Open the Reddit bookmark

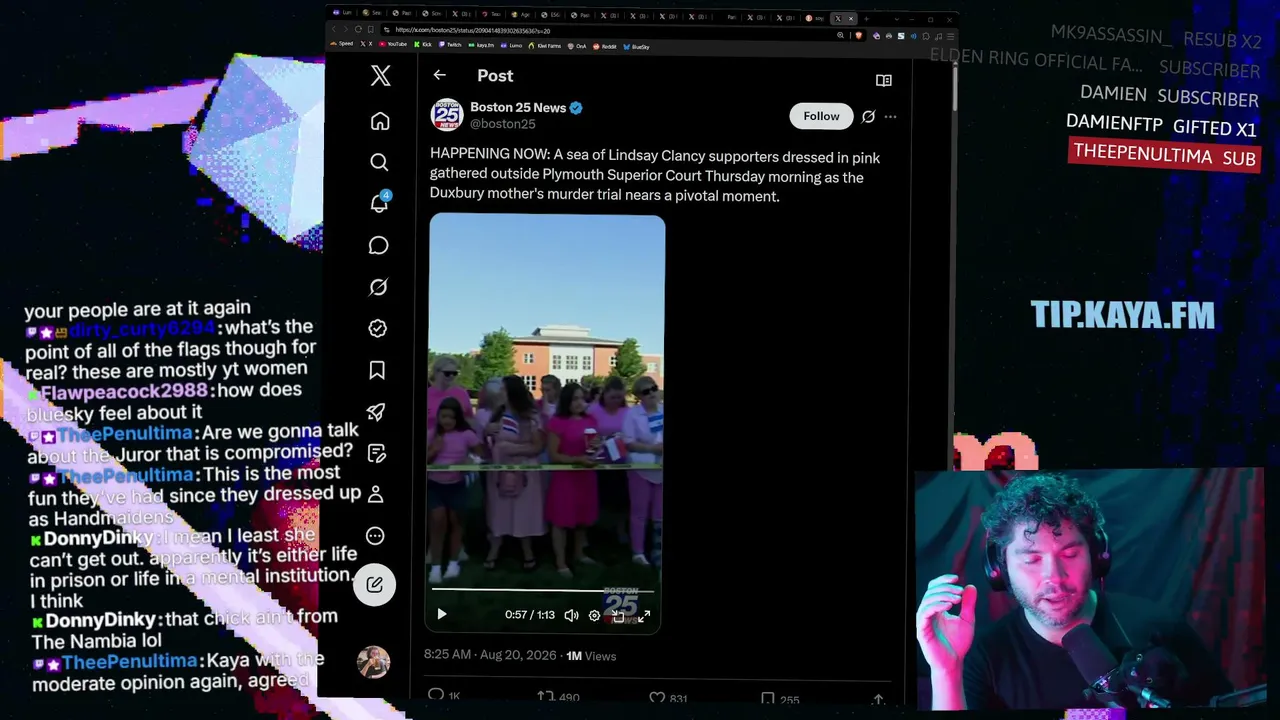[605, 47]
